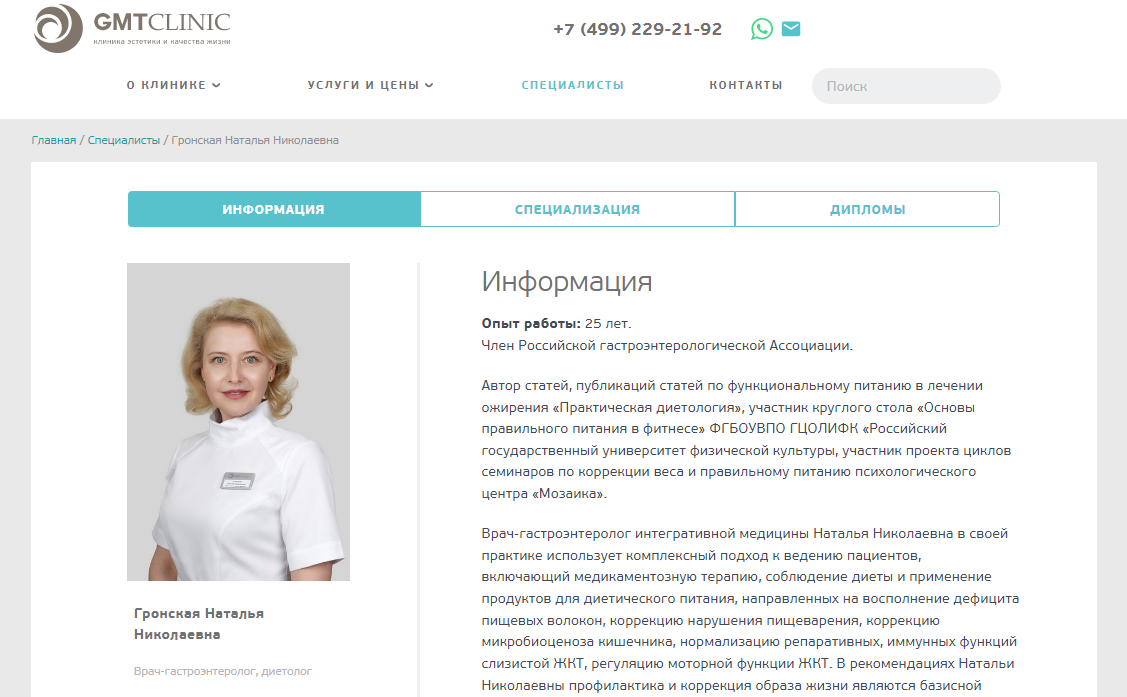Image resolution: width=1127 pixels, height=697 pixels.
Task: Call the phone number +7 (499) 229-21-92
Action: [x=638, y=29]
